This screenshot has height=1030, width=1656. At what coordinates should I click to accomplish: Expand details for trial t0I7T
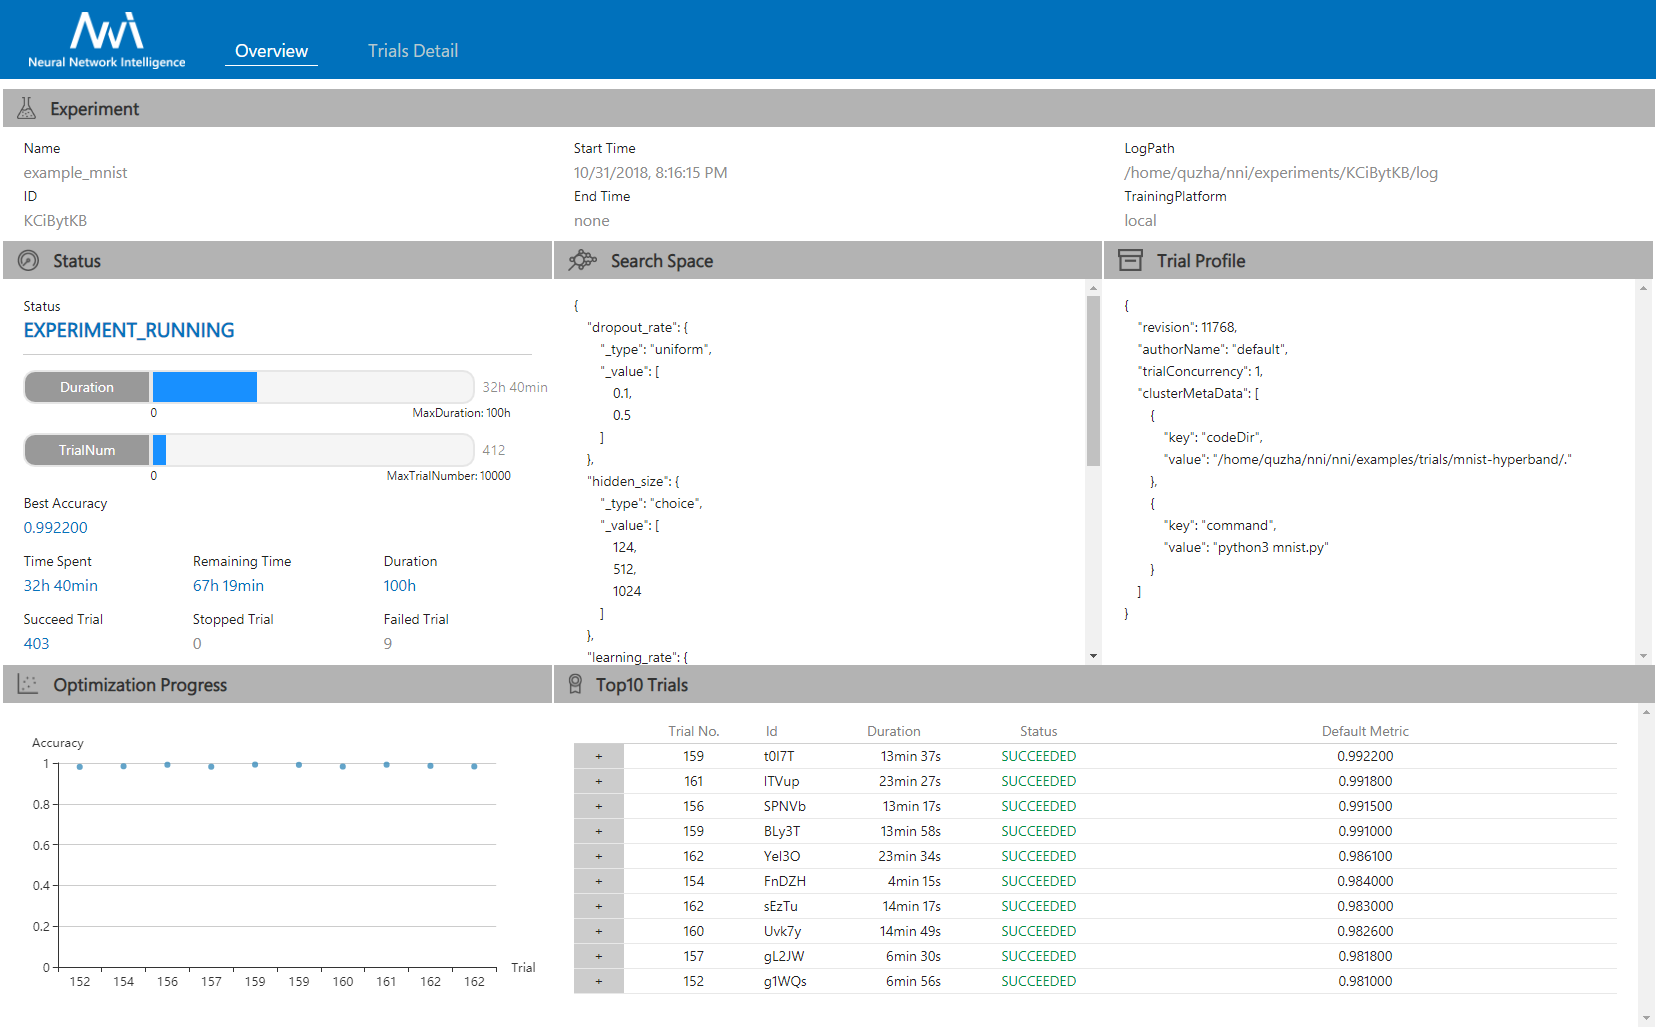click(x=598, y=756)
